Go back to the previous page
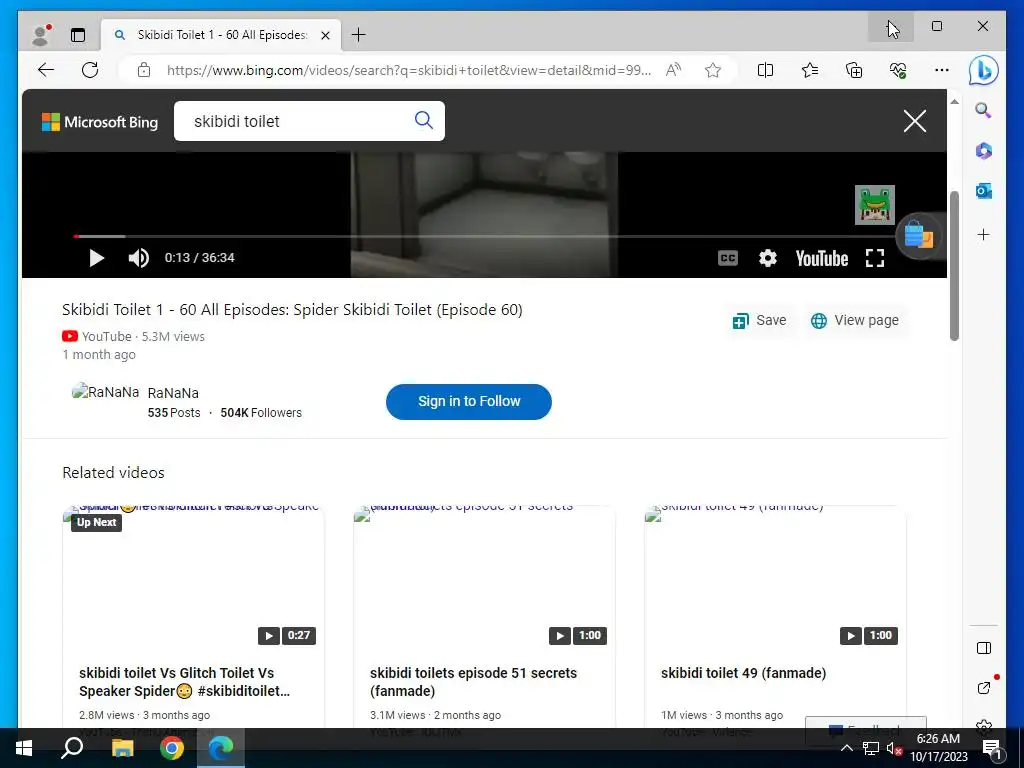Viewport: 1024px width, 768px height. (x=46, y=70)
